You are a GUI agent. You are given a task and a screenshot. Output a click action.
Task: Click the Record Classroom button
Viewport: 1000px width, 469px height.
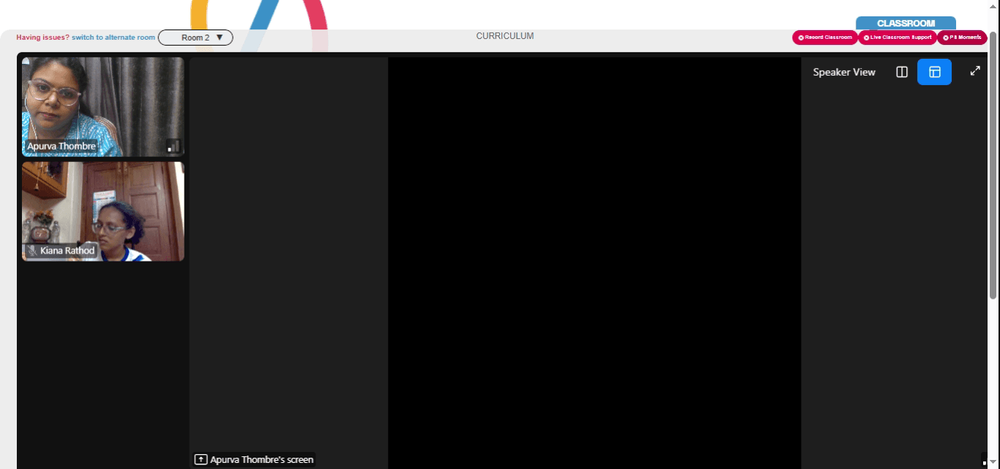[x=825, y=38]
